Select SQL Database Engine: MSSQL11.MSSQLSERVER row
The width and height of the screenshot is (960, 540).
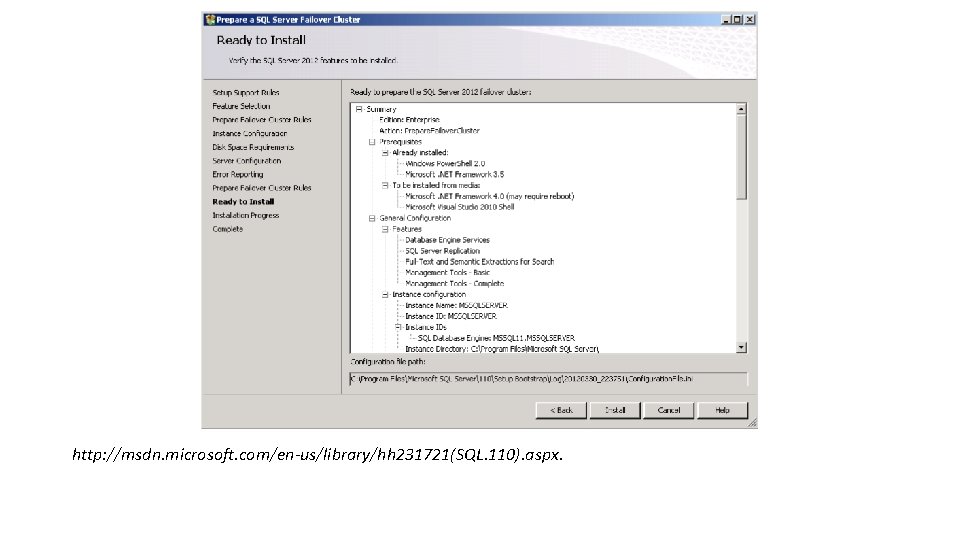point(496,338)
